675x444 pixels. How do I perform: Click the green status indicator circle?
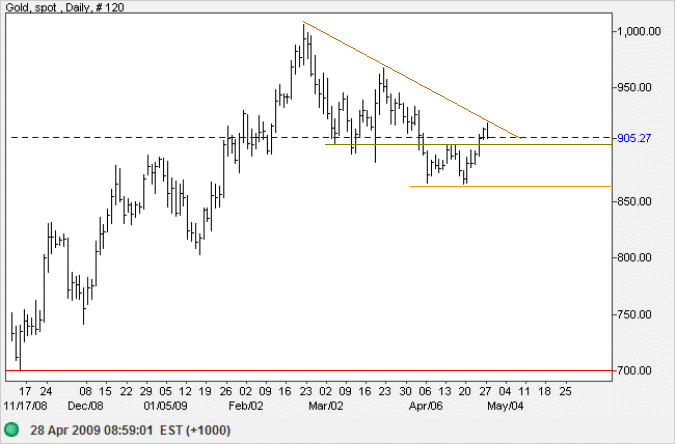pos(12,429)
